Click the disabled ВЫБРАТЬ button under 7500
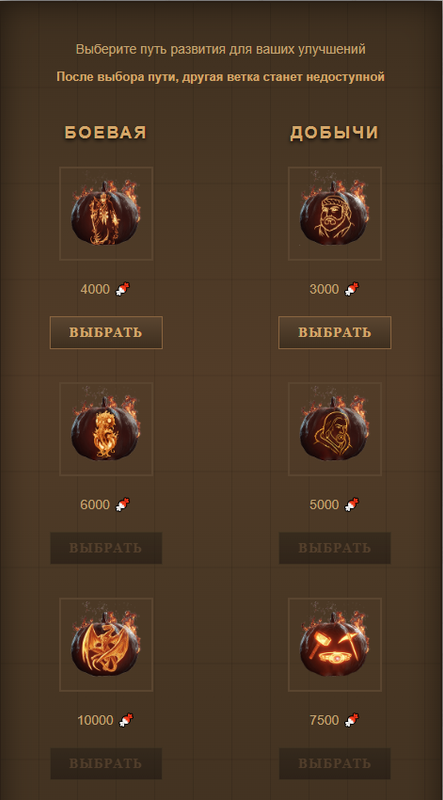The width and height of the screenshot is (443, 800). (x=335, y=764)
